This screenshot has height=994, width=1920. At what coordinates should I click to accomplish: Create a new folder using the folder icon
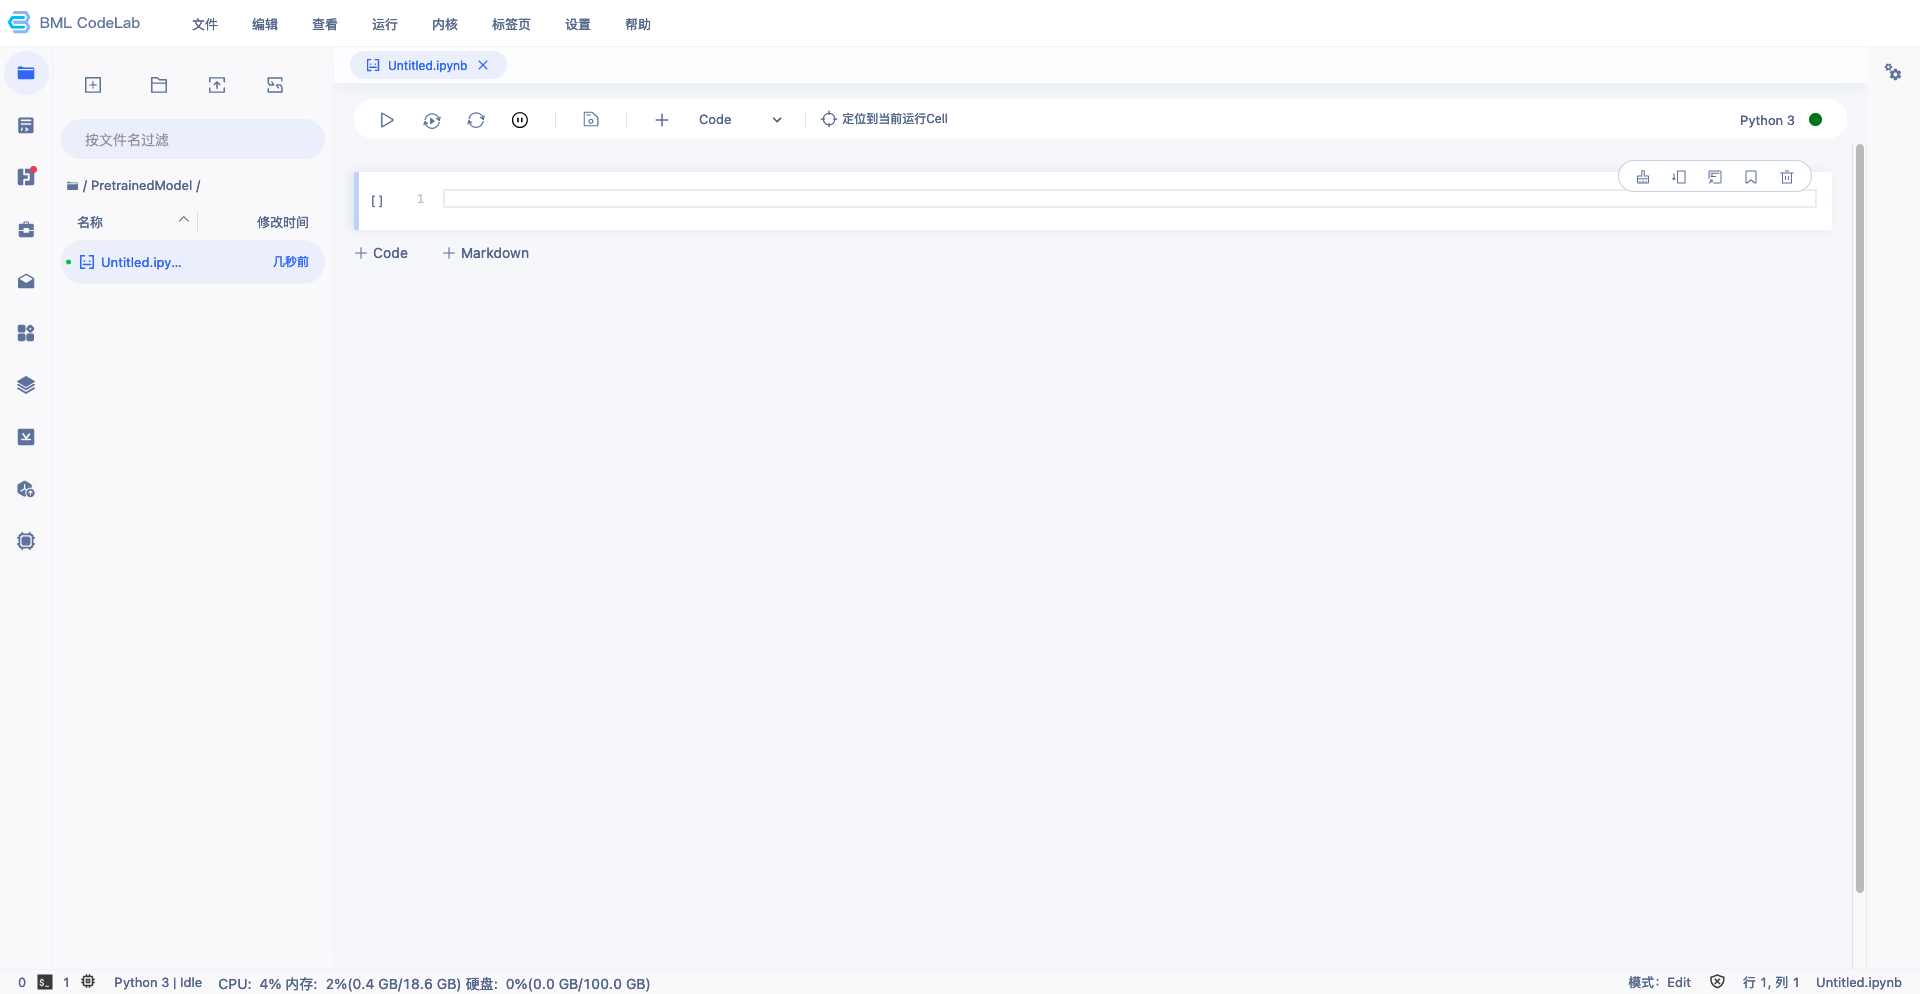[159, 85]
